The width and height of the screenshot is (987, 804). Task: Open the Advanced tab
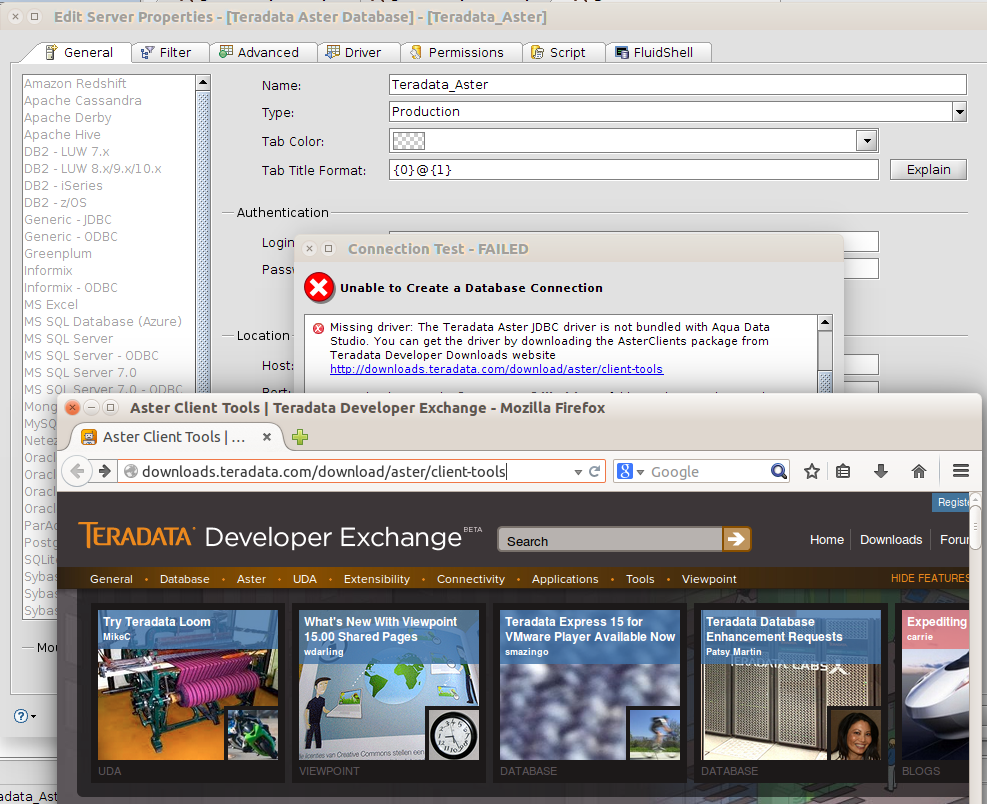tap(261, 52)
